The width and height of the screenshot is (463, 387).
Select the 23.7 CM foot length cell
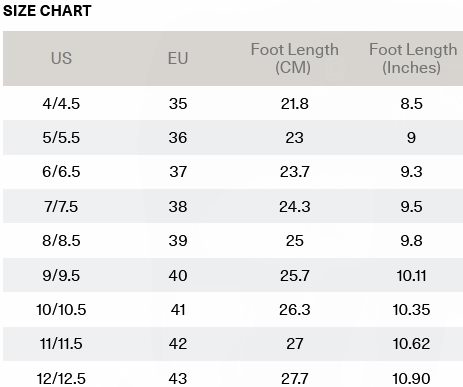(x=295, y=172)
